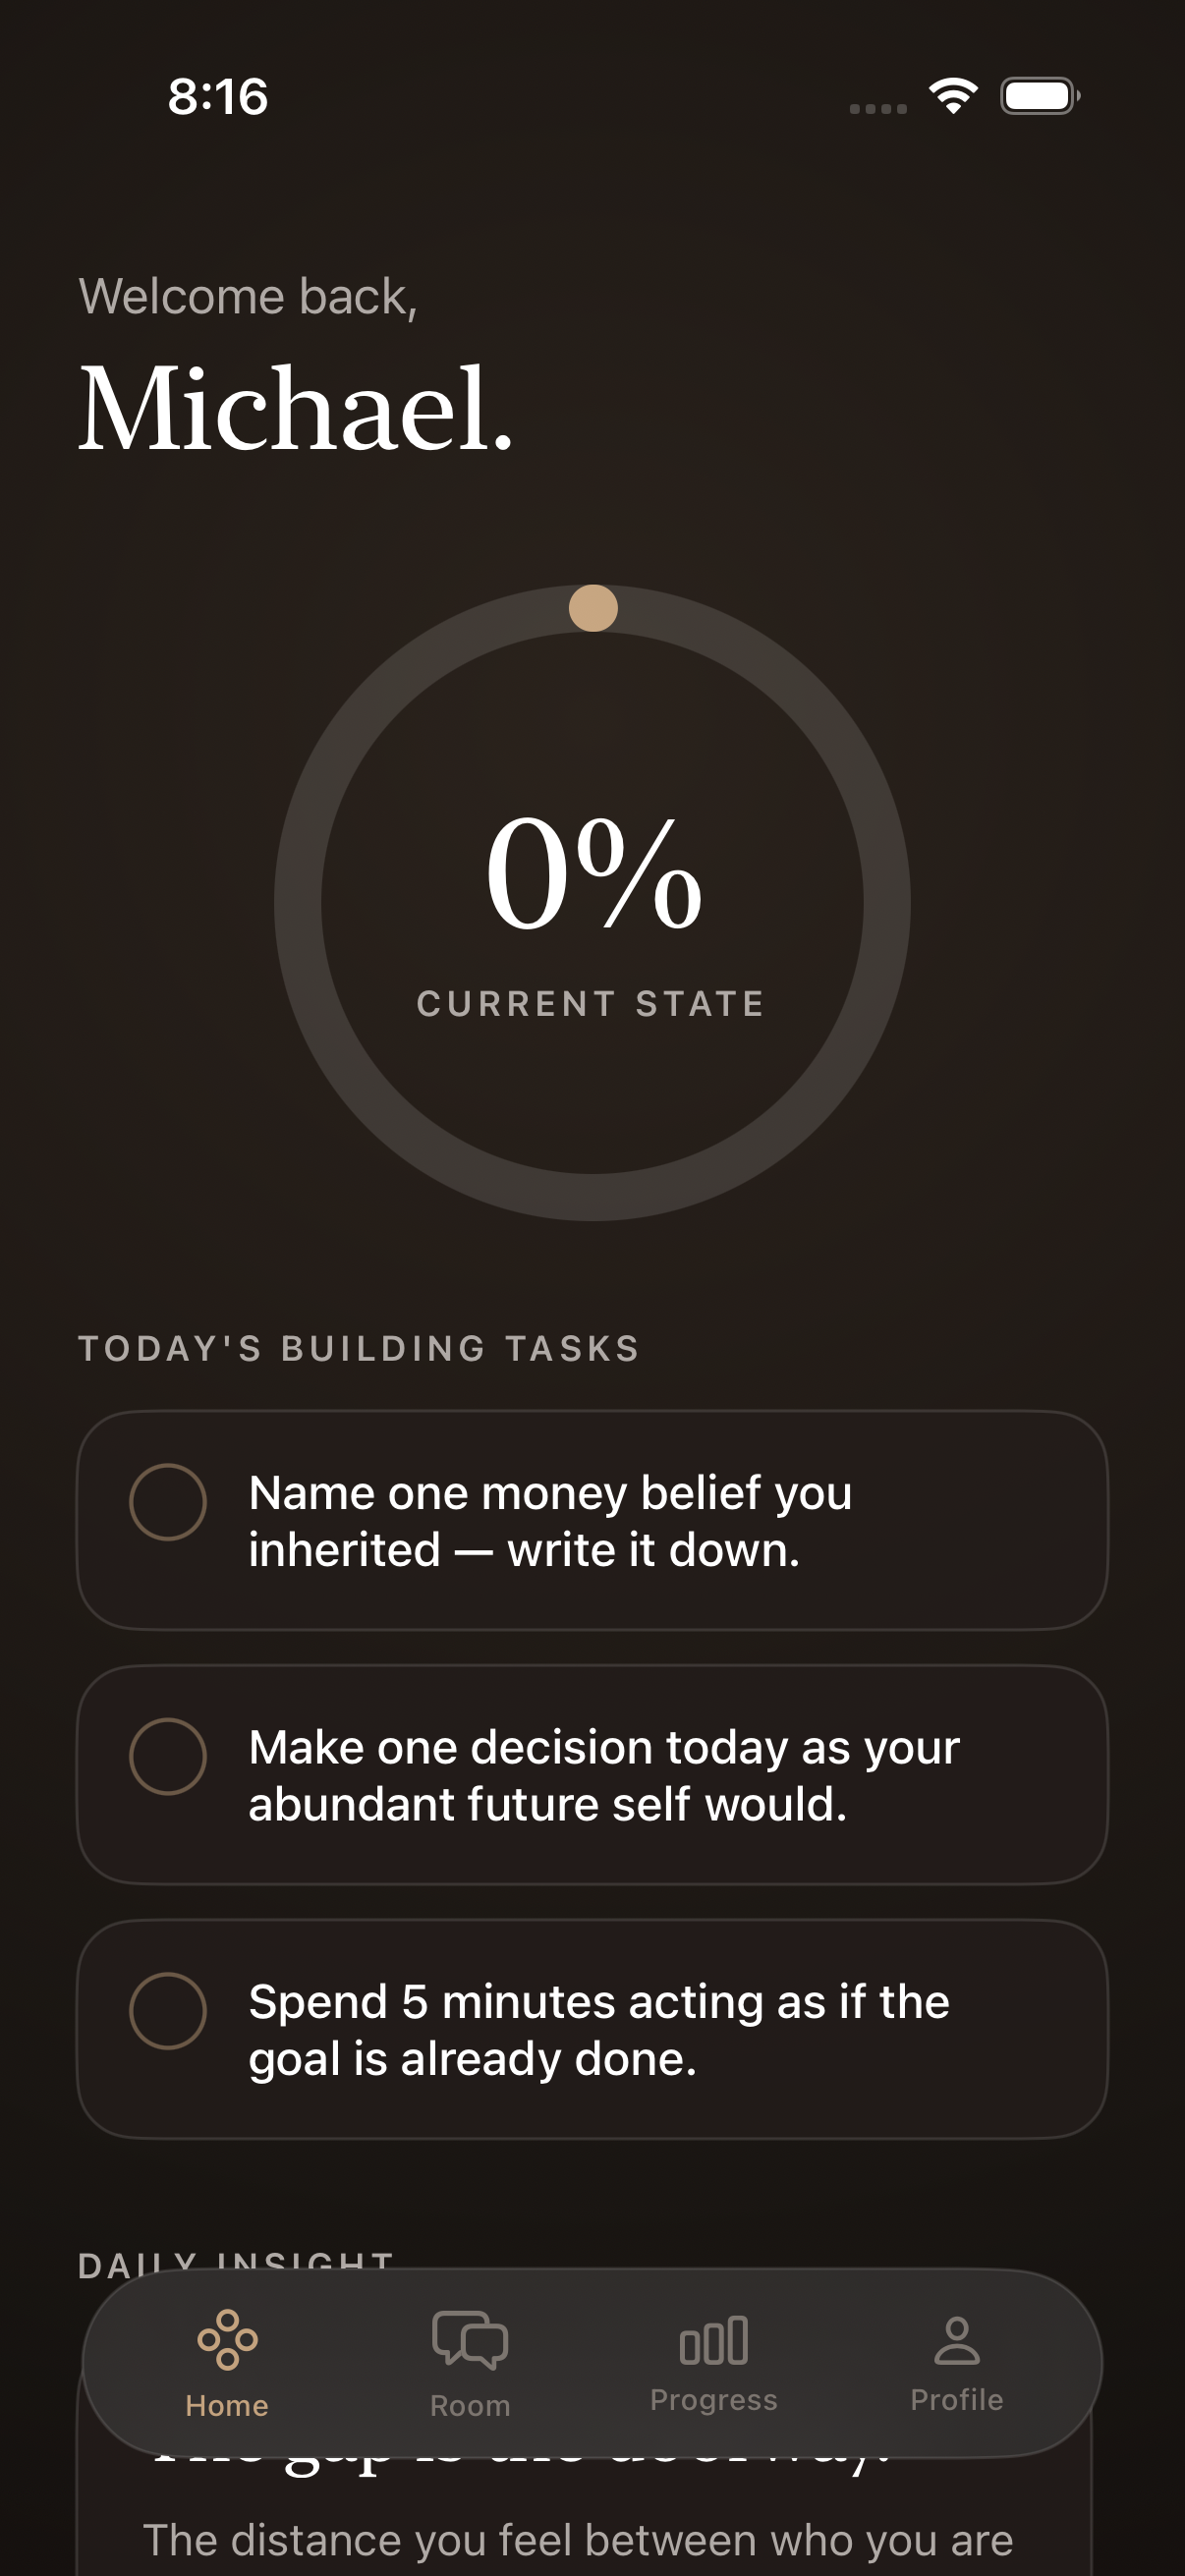The height and width of the screenshot is (2576, 1185).
Task: Tap the cellular signal dots
Action: click(878, 108)
